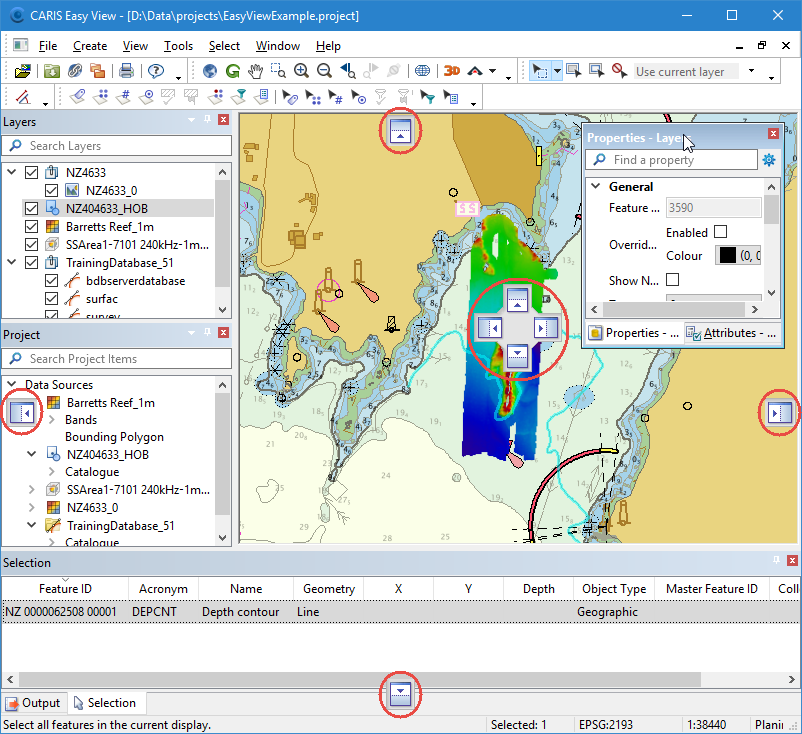Open the 3D view toolbar button
802x734 pixels.
coord(452,71)
